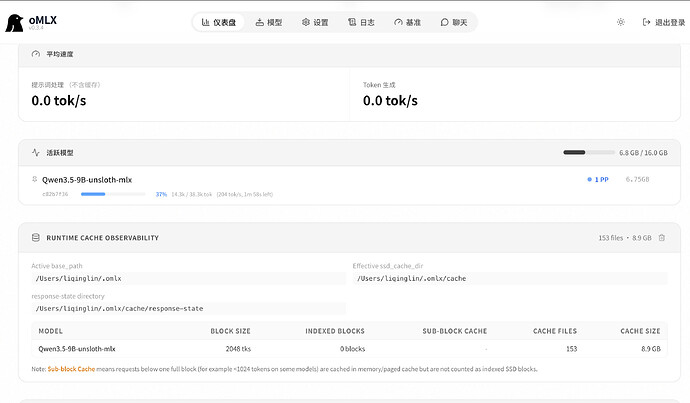Toggle light/dark theme sun icon
690x403 pixels.
[x=620, y=22]
